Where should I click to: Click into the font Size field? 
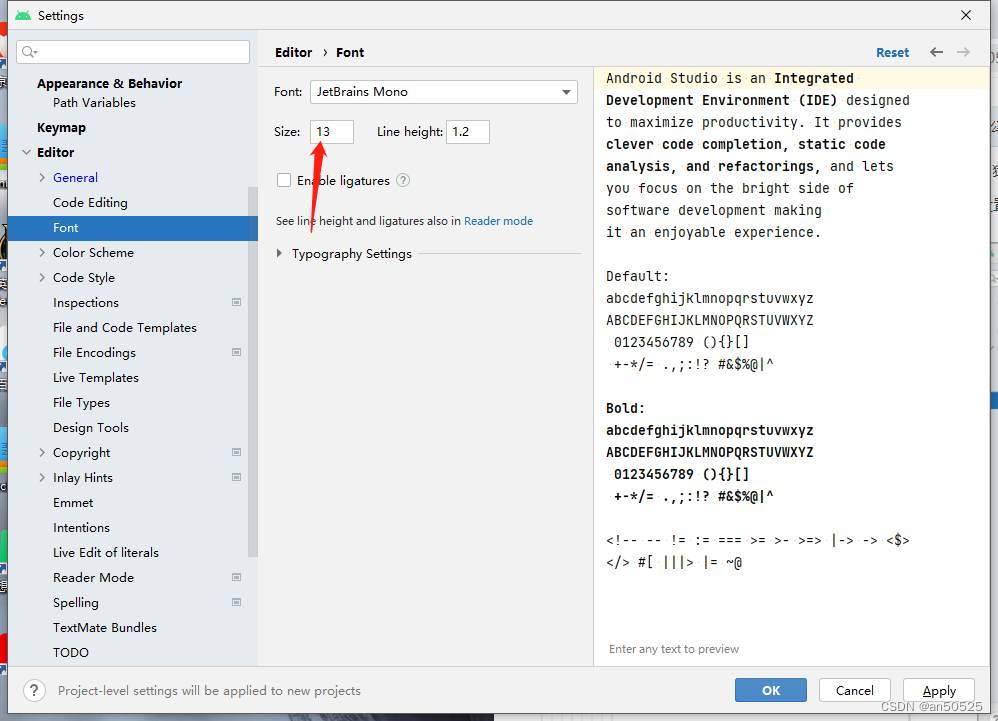point(332,132)
